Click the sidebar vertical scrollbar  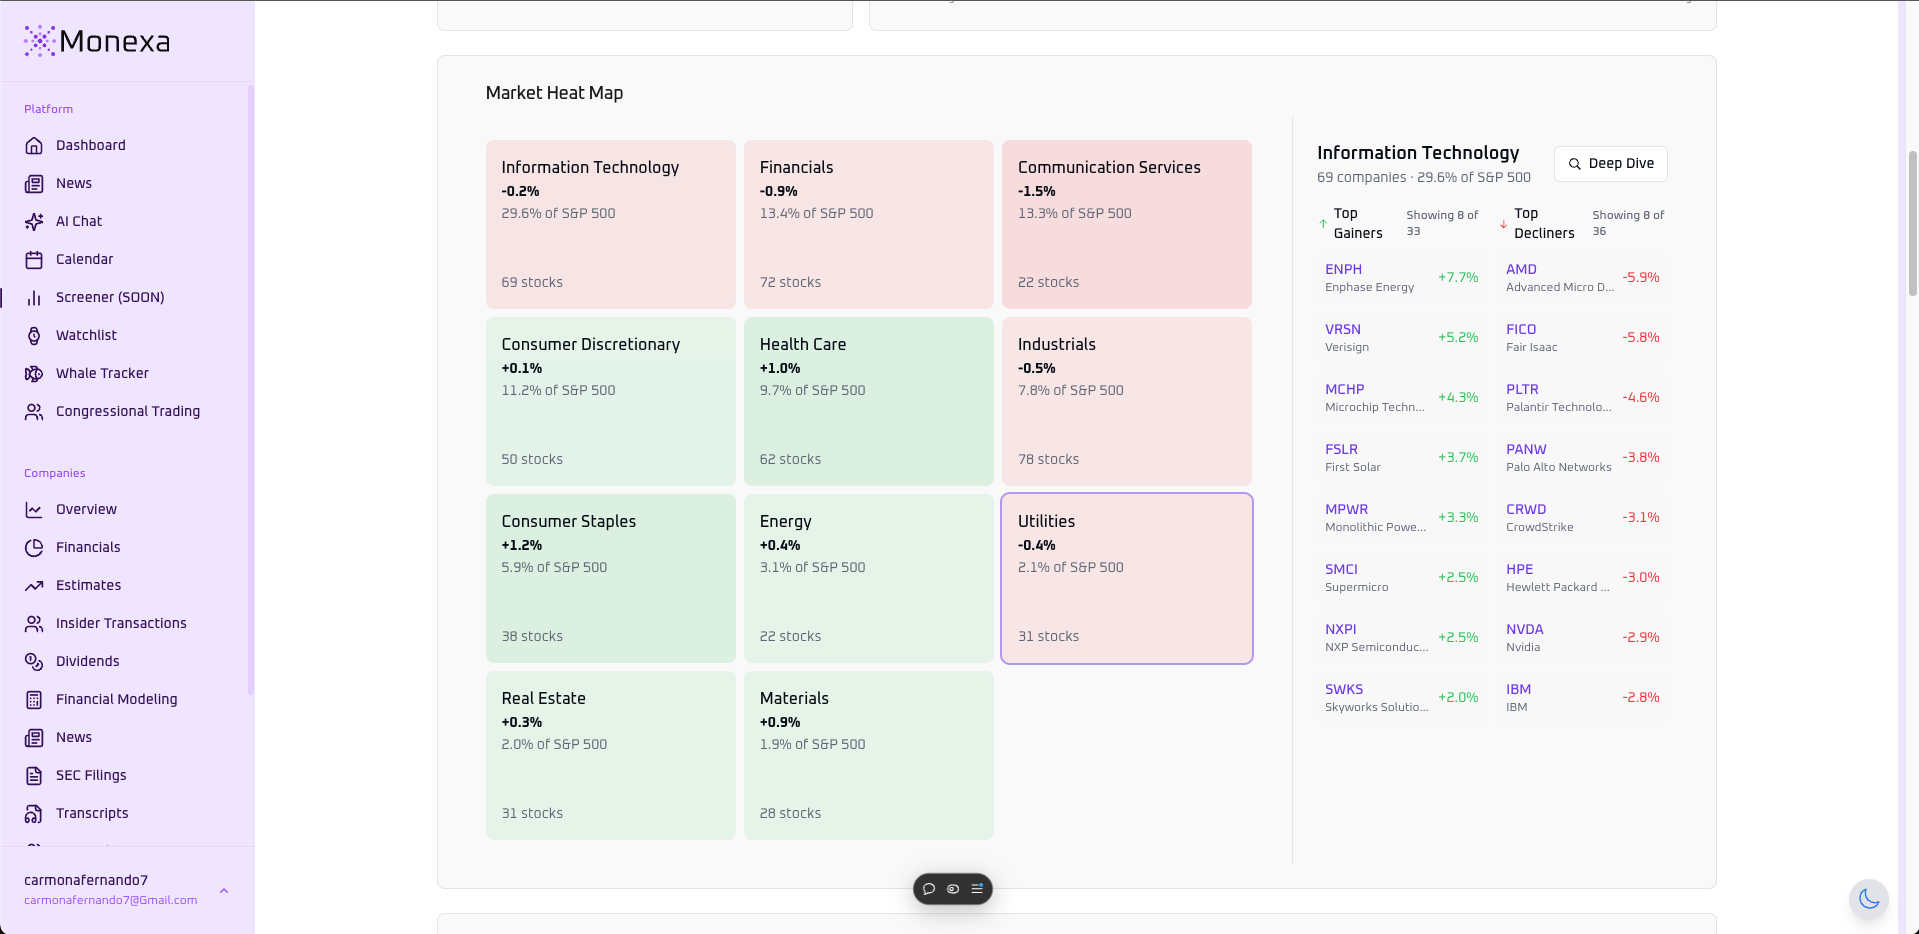(x=251, y=390)
